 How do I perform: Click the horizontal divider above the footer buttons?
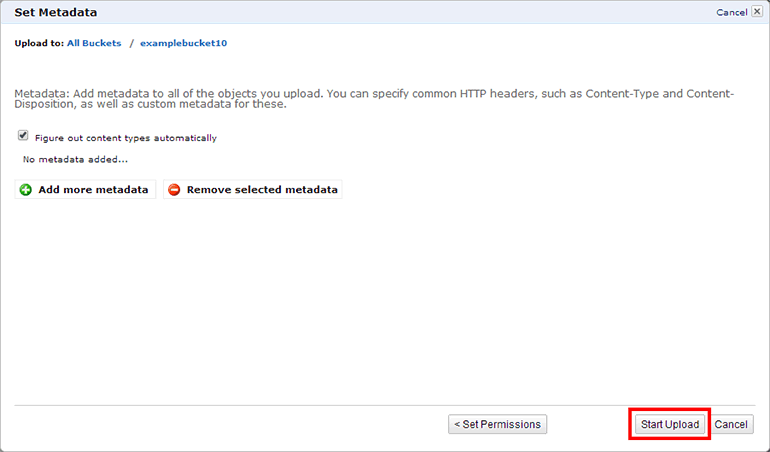click(384, 405)
